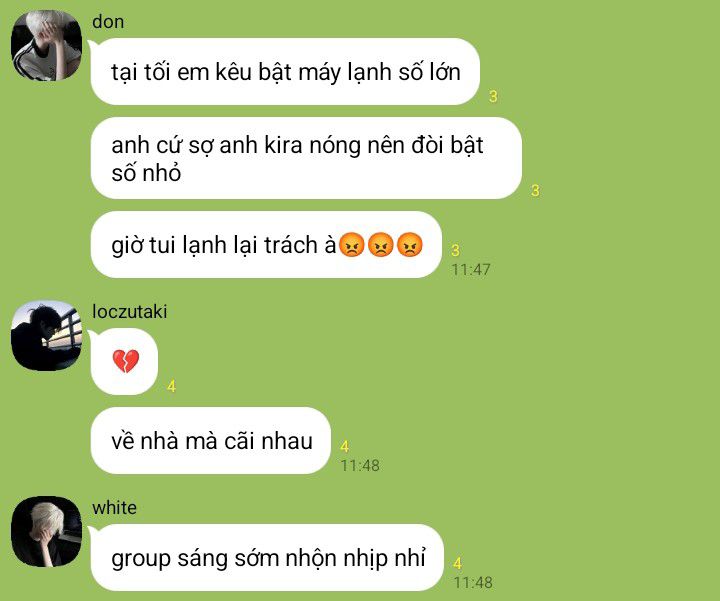Open white's profile avatar
The image size is (720, 601).
coord(46,531)
